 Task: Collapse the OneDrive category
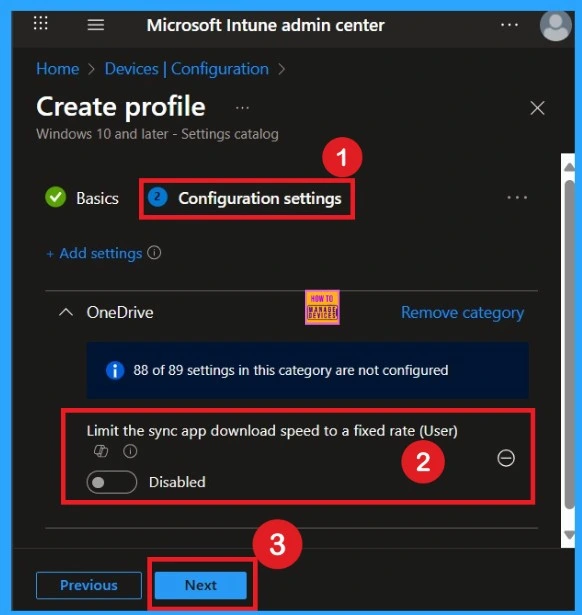point(66,313)
